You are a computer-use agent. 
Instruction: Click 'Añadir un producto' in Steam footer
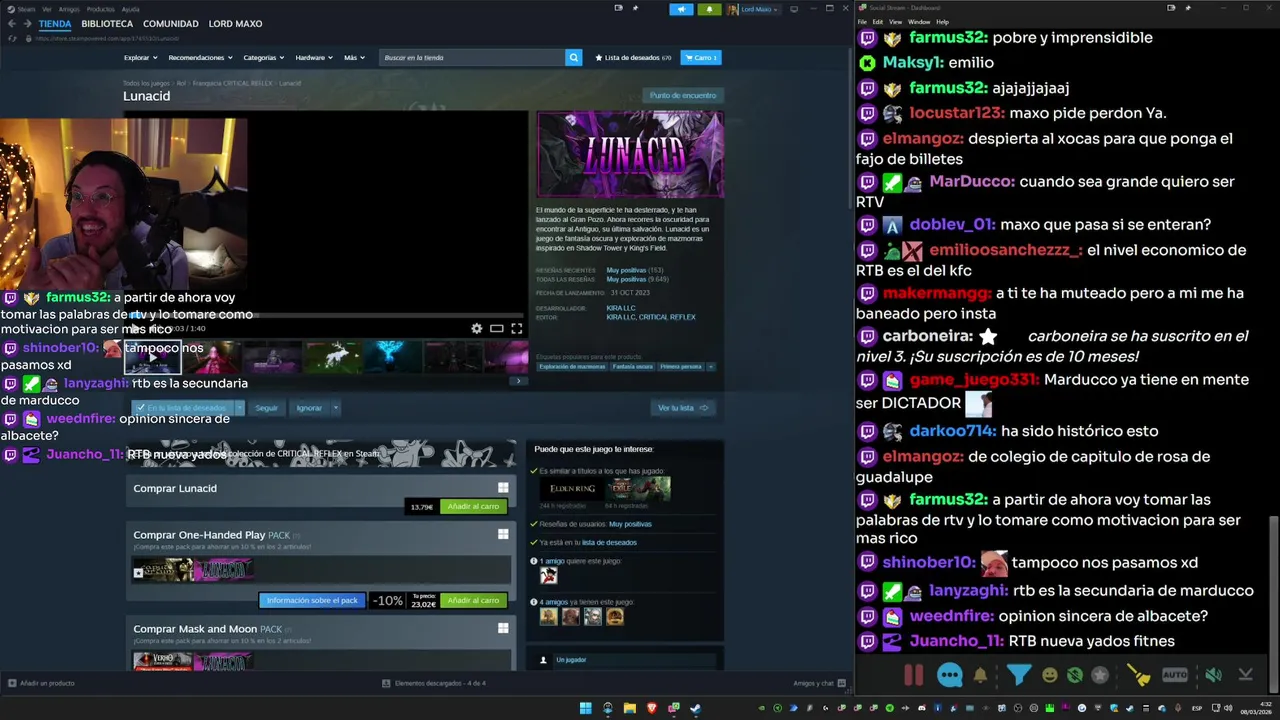click(x=41, y=683)
